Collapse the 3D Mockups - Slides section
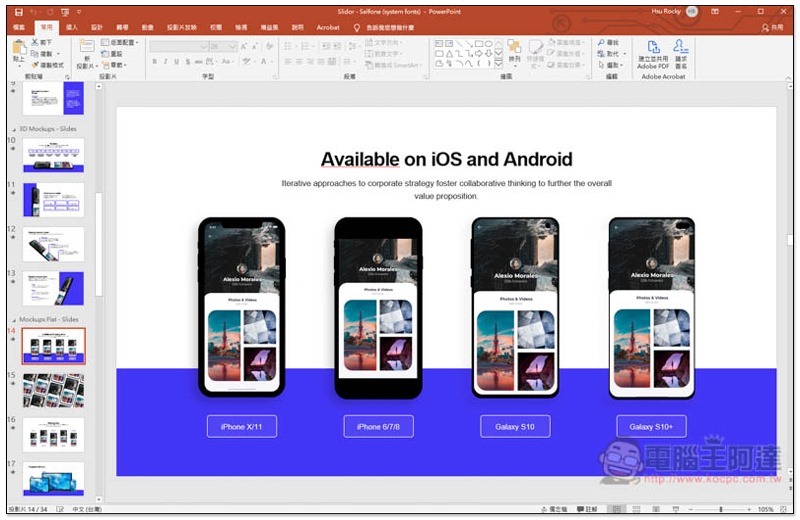This screenshot has width=800, height=520. pos(13,129)
